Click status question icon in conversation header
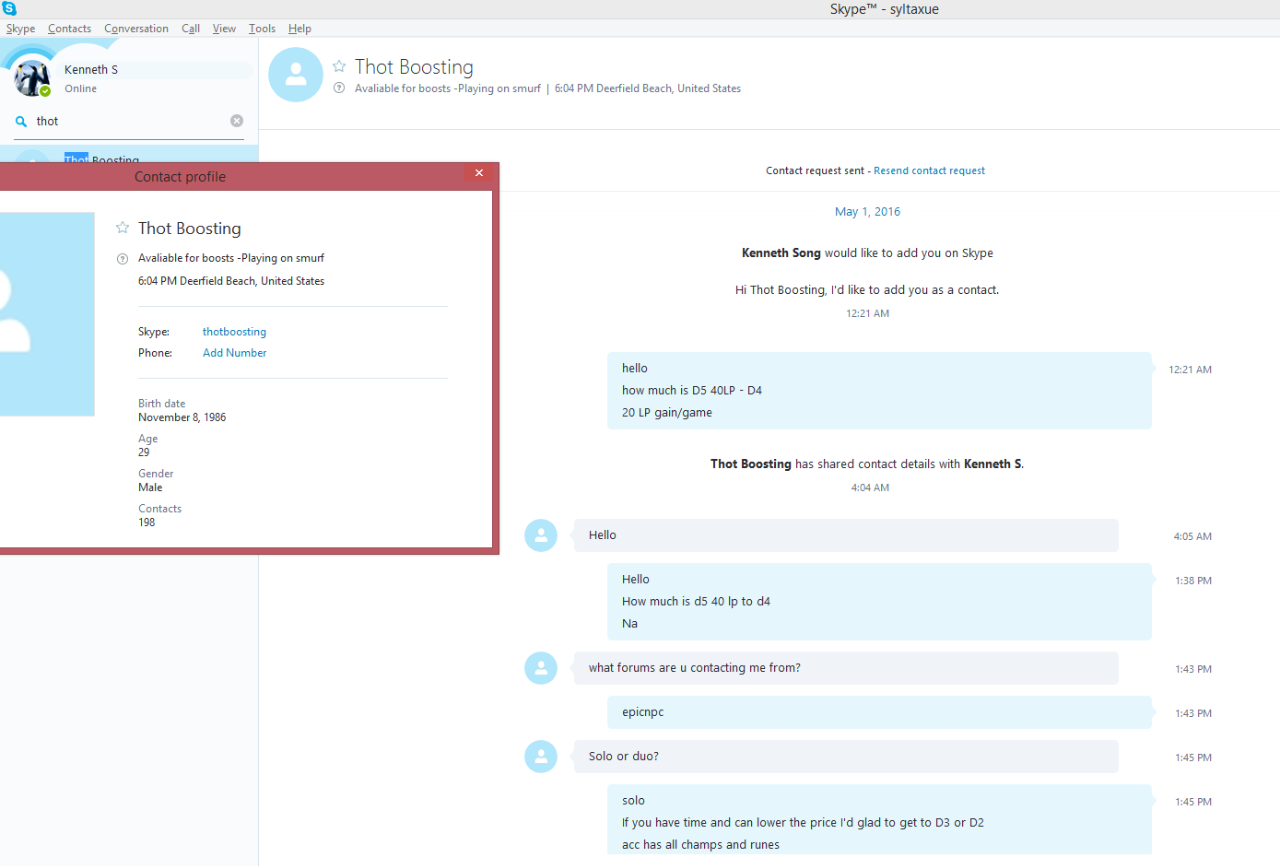This screenshot has height=866, width=1280. click(339, 88)
